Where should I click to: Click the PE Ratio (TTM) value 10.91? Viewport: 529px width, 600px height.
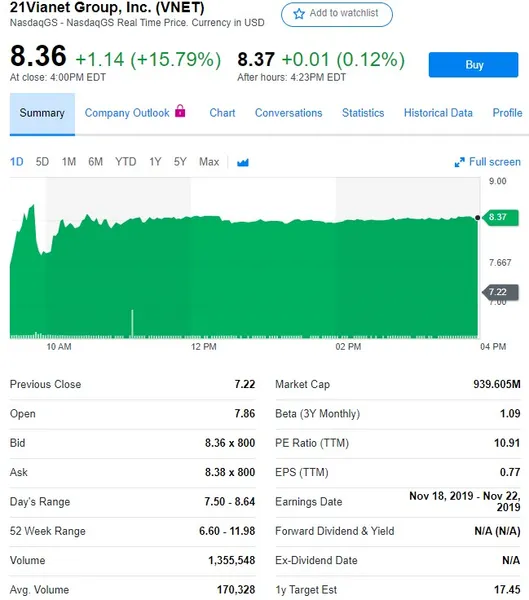(x=507, y=443)
